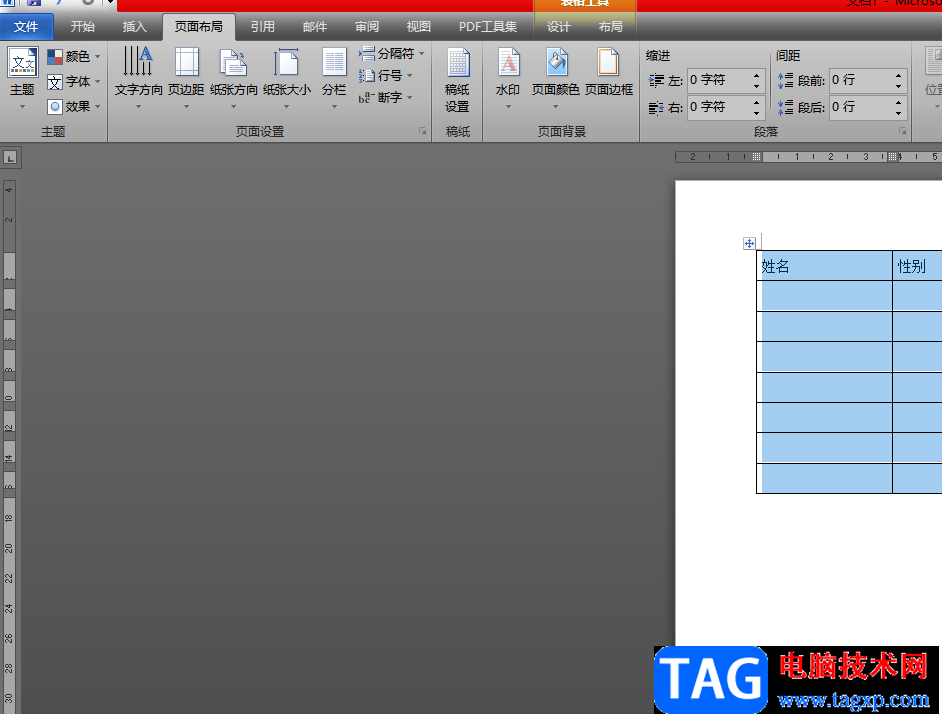Screen dimensions: 942x714
Task: Open the 页面边框 page borders dialog
Action: tap(609, 72)
